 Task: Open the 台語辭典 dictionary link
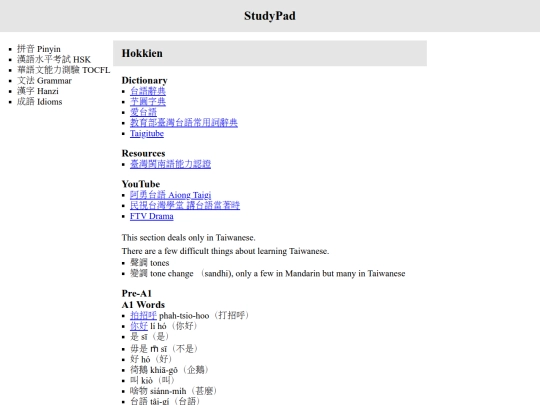[148, 91]
